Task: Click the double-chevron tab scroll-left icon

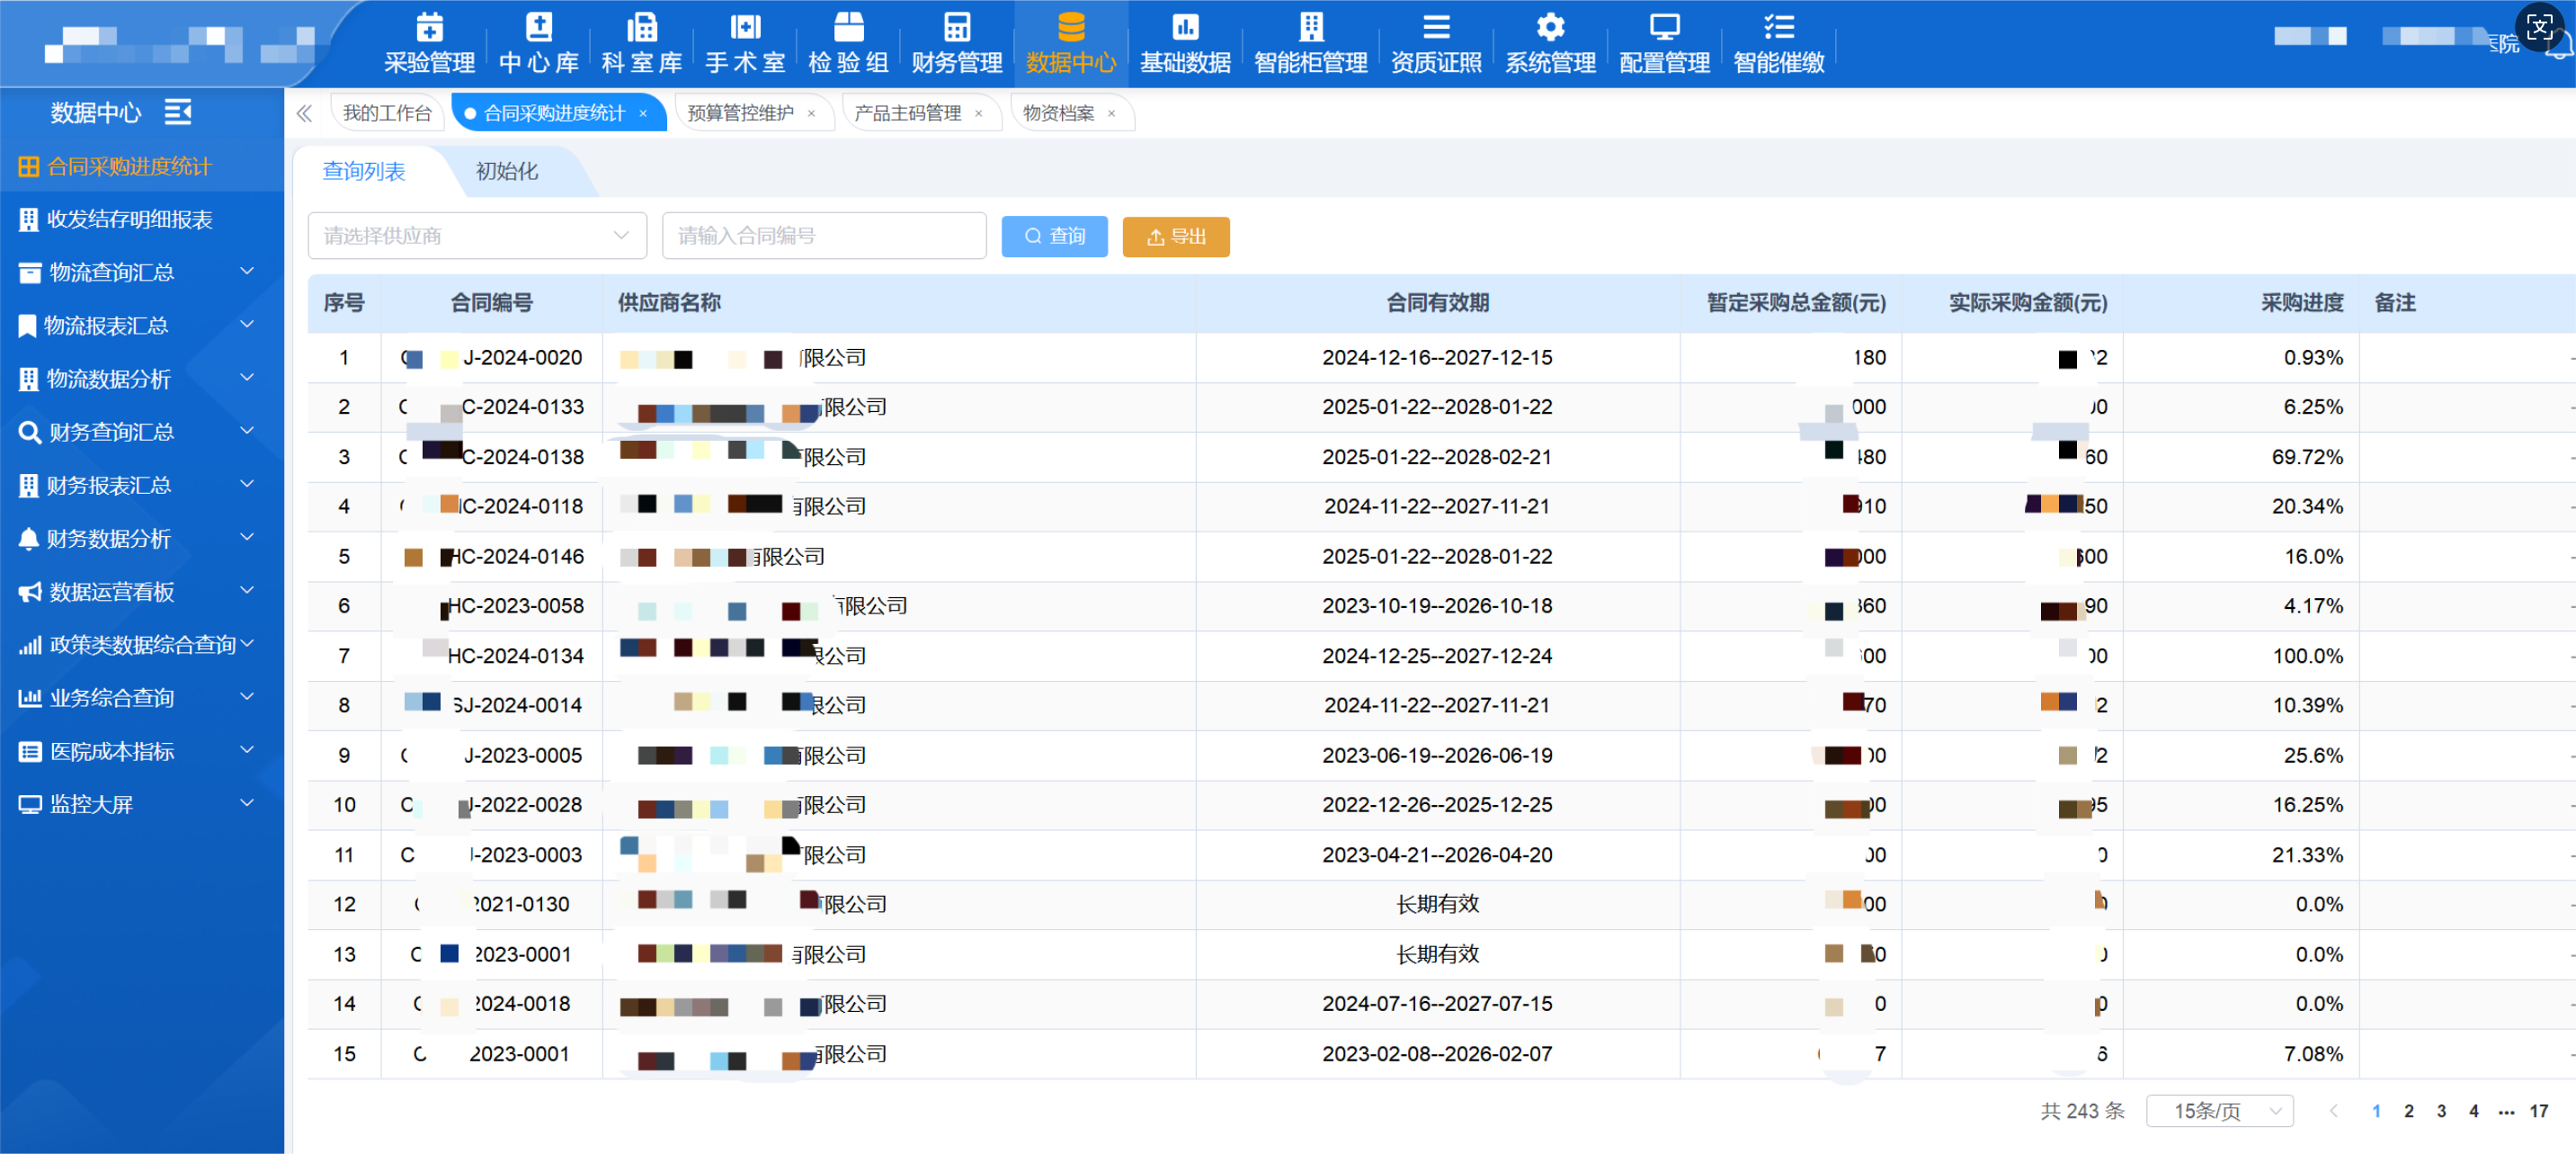Action: 304,114
